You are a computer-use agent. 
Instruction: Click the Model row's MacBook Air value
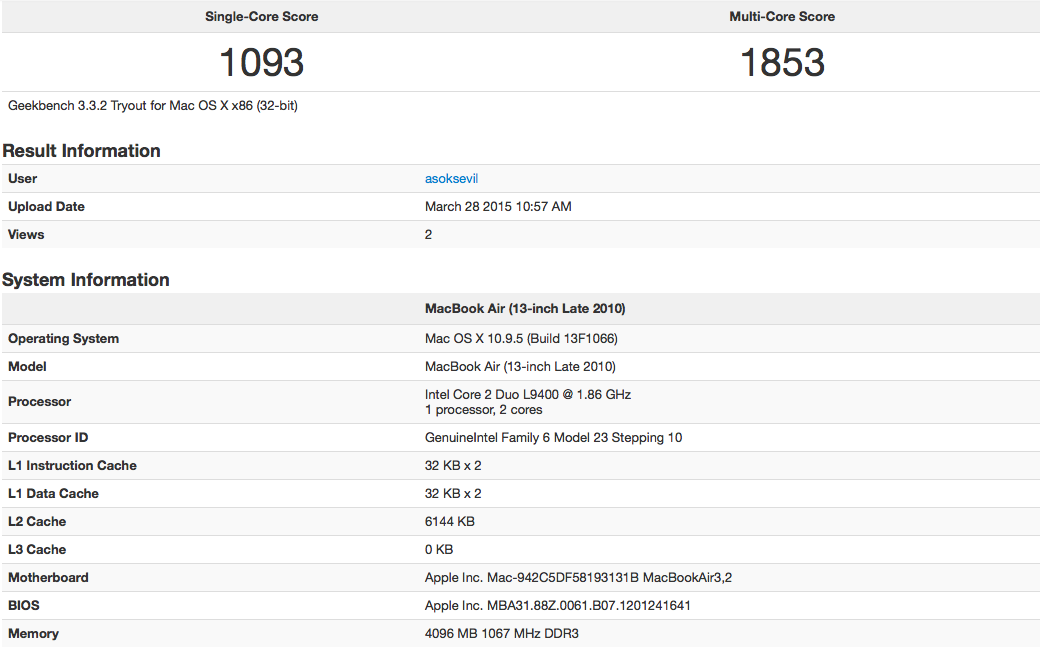click(520, 366)
